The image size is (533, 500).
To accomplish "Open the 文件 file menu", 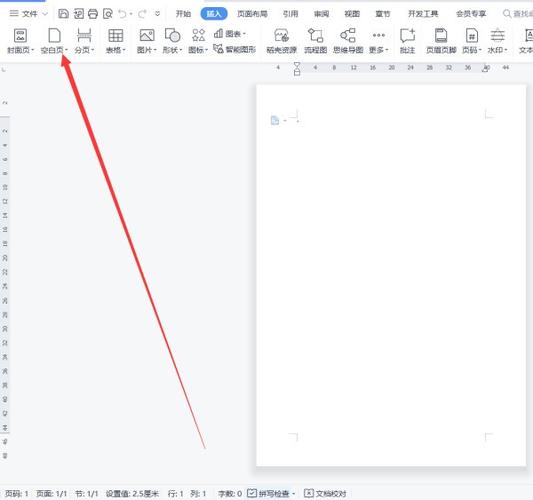I will point(29,14).
